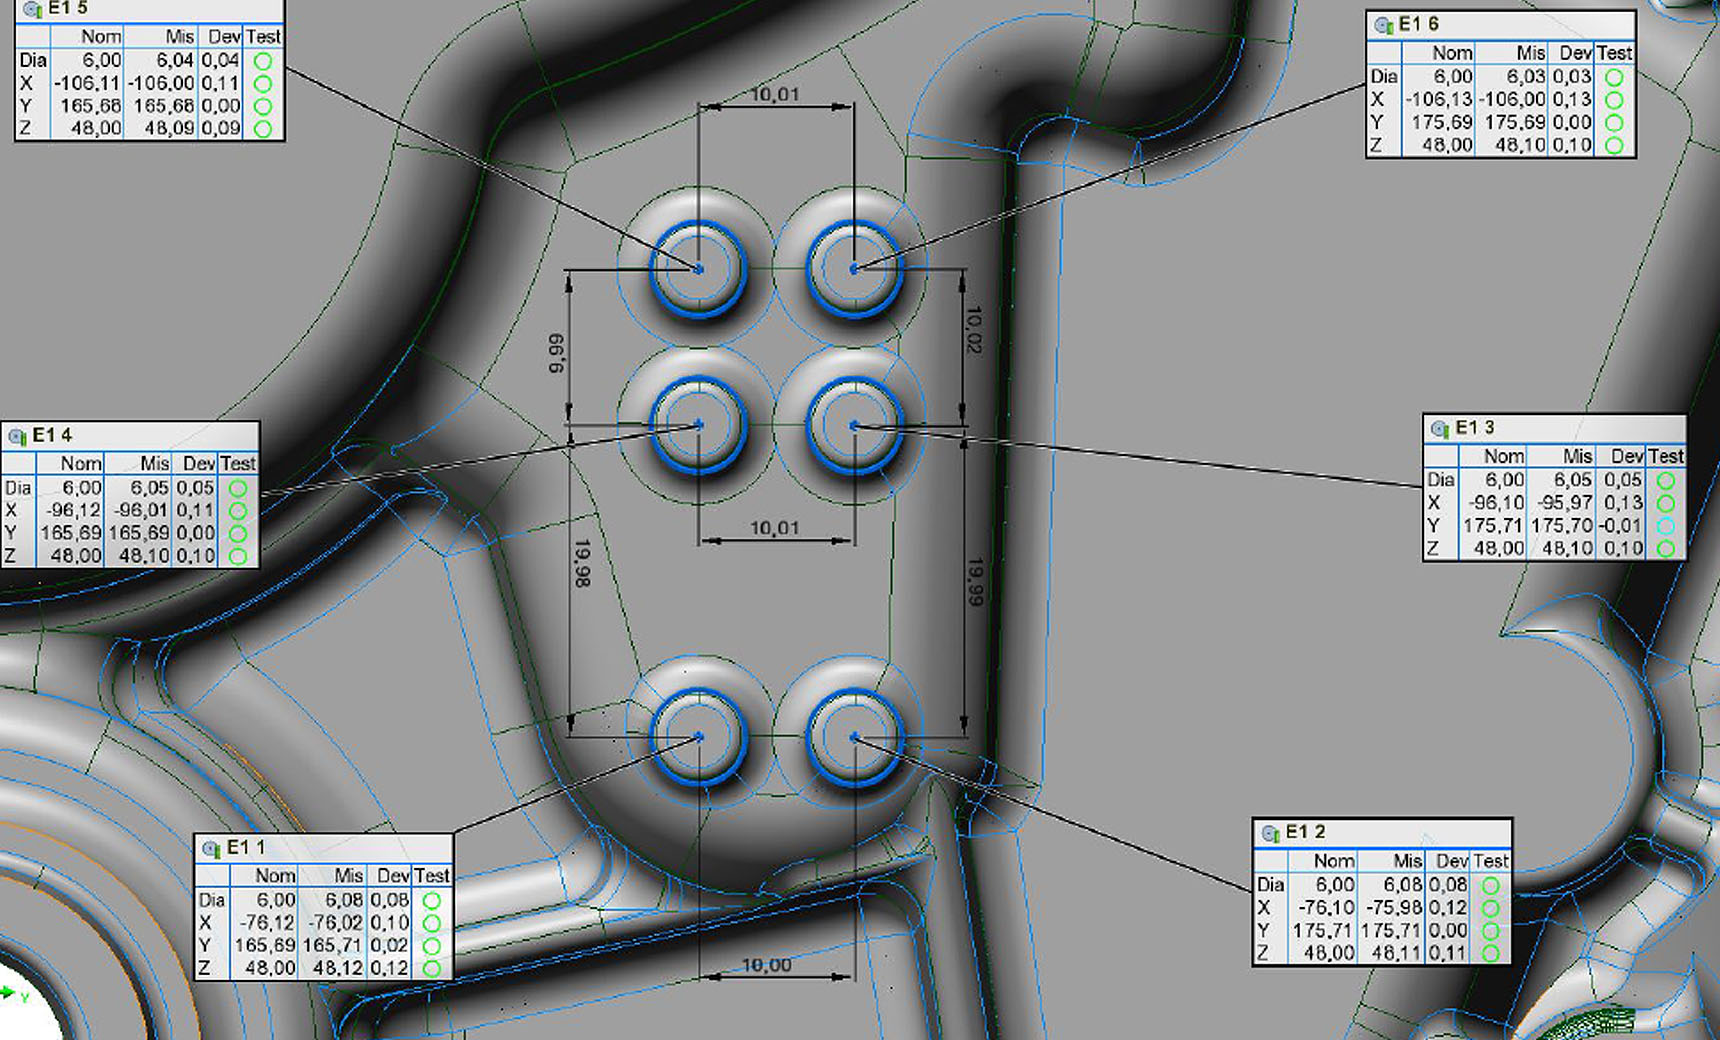The image size is (1720, 1040).
Task: Select the Y nominal 165,66 in E1 5
Action: (90, 106)
